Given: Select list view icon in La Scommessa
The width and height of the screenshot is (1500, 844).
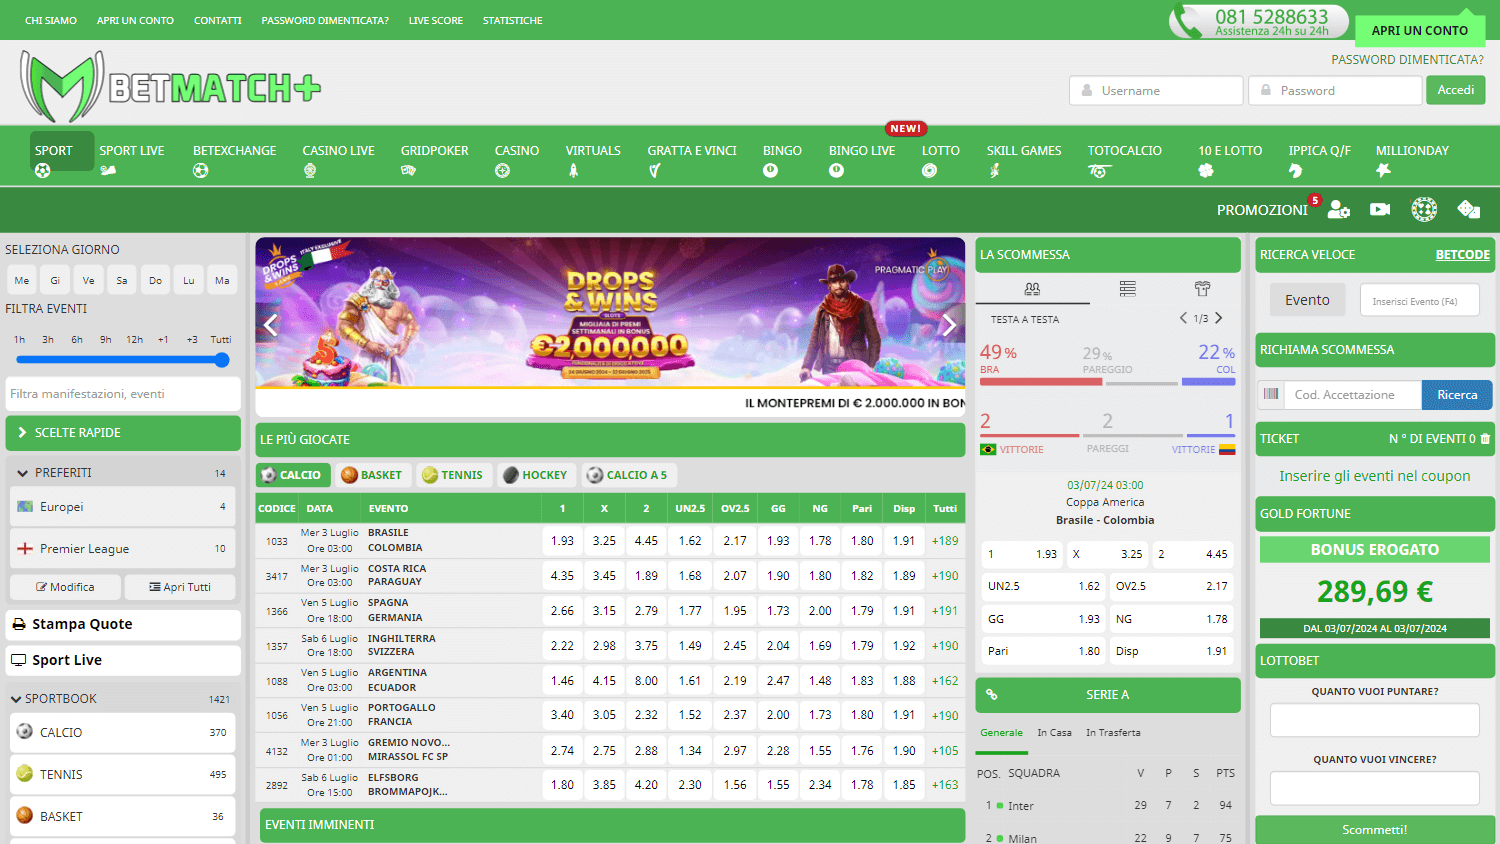Looking at the screenshot, I should [x=1127, y=288].
